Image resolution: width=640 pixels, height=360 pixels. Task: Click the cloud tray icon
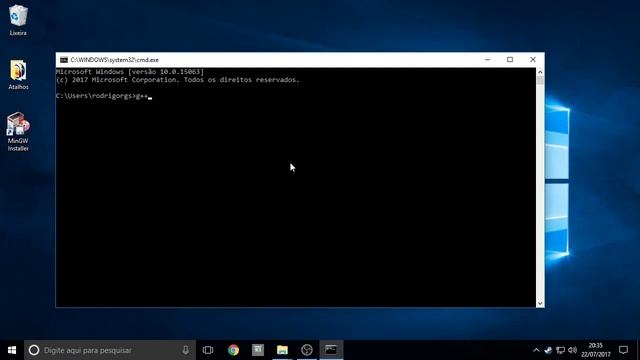pyautogui.click(x=548, y=350)
